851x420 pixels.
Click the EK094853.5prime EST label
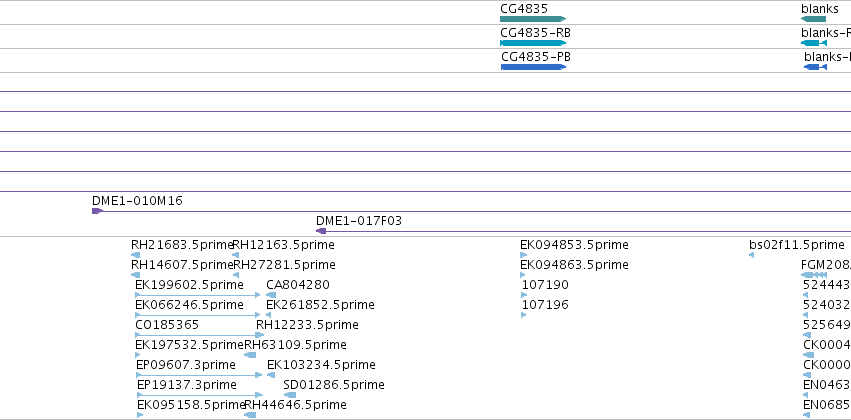pos(574,245)
